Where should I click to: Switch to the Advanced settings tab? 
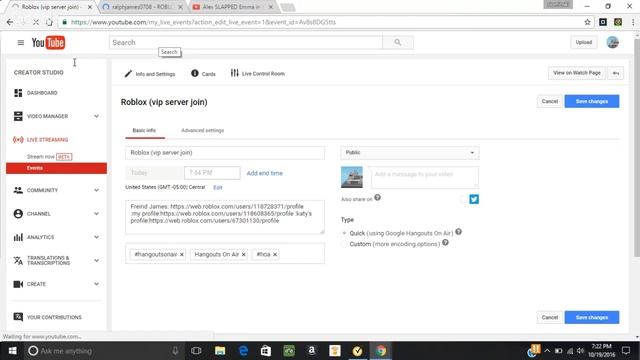tap(202, 131)
